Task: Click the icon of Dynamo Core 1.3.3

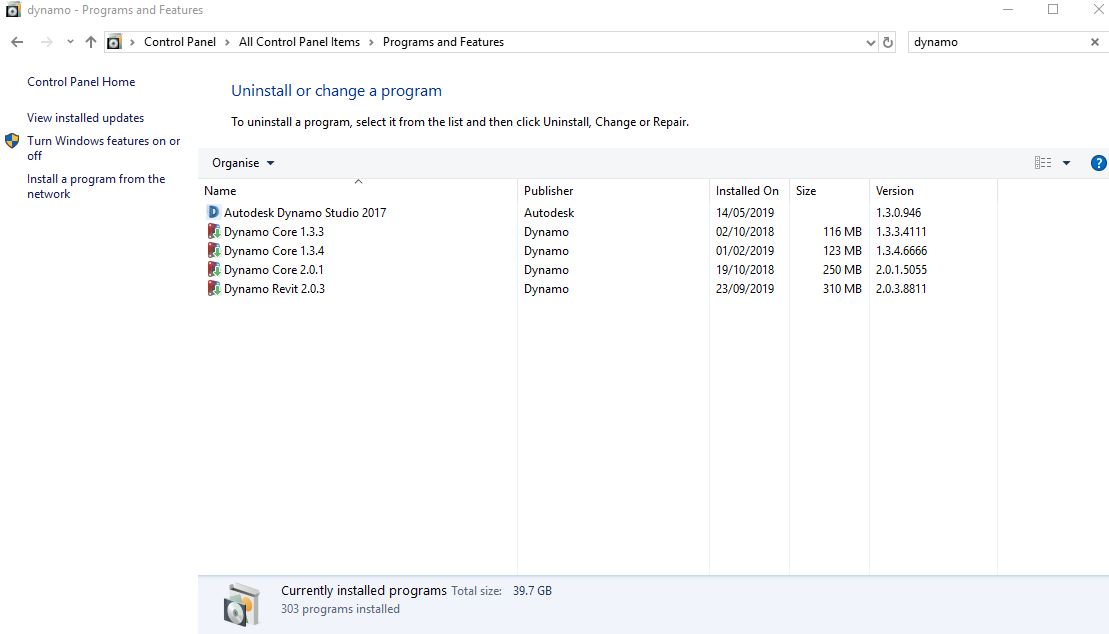Action: click(213, 231)
